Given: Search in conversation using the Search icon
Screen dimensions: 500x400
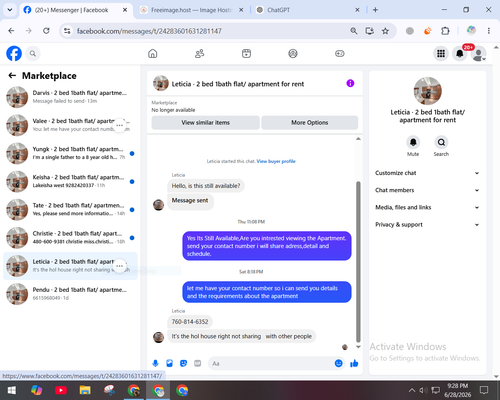Looking at the screenshot, I should [x=441, y=142].
